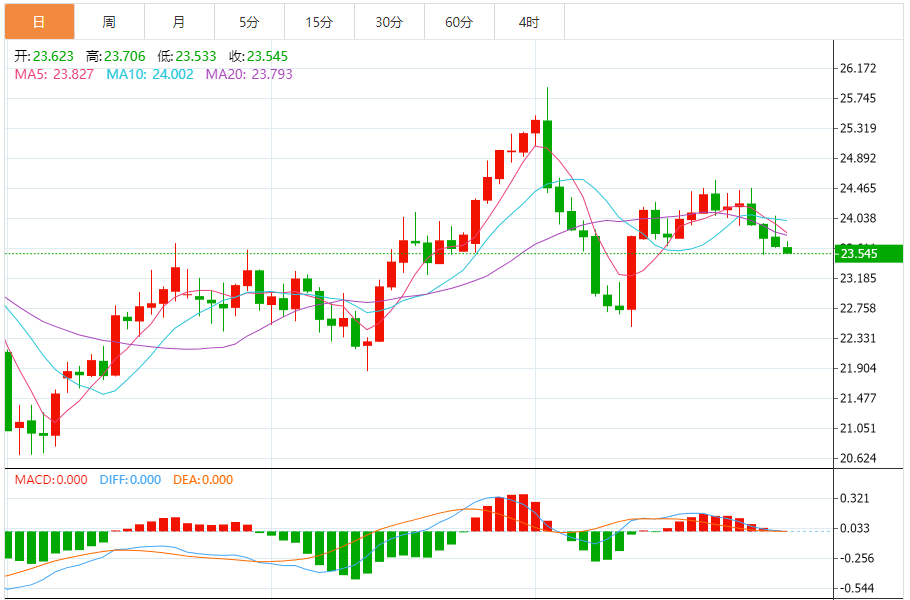Click the MACD:0.000 indicator label
The width and height of the screenshot is (910, 600).
51,480
